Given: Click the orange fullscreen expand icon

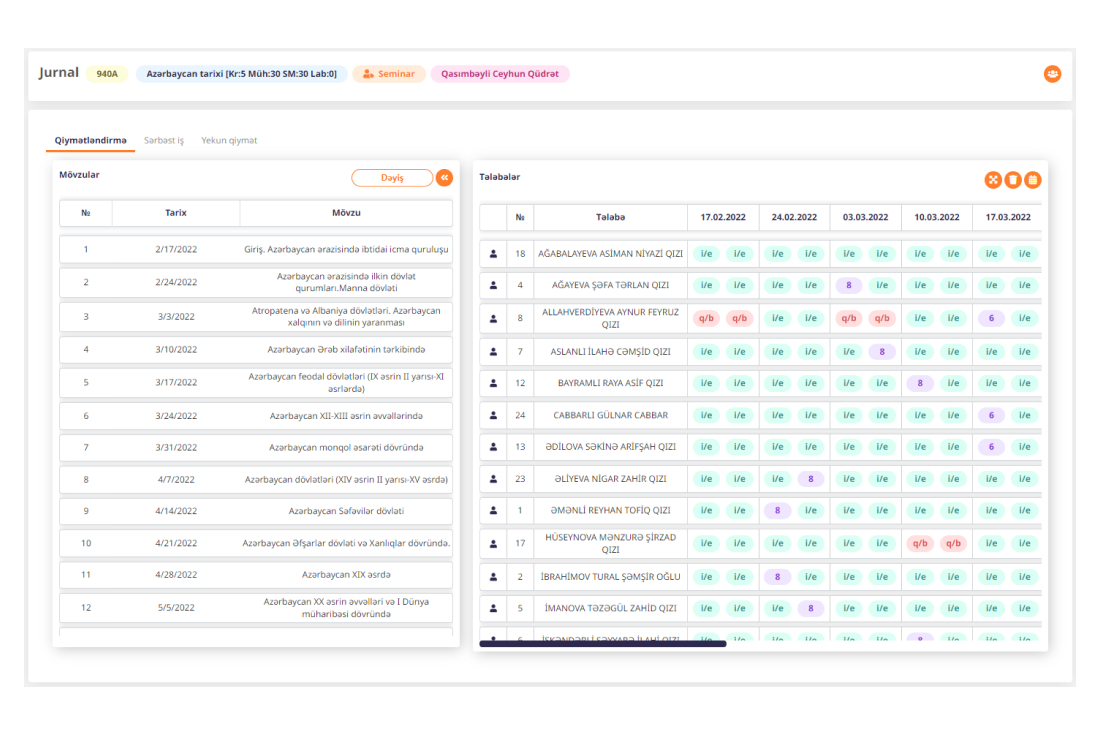Looking at the screenshot, I should [x=993, y=180].
